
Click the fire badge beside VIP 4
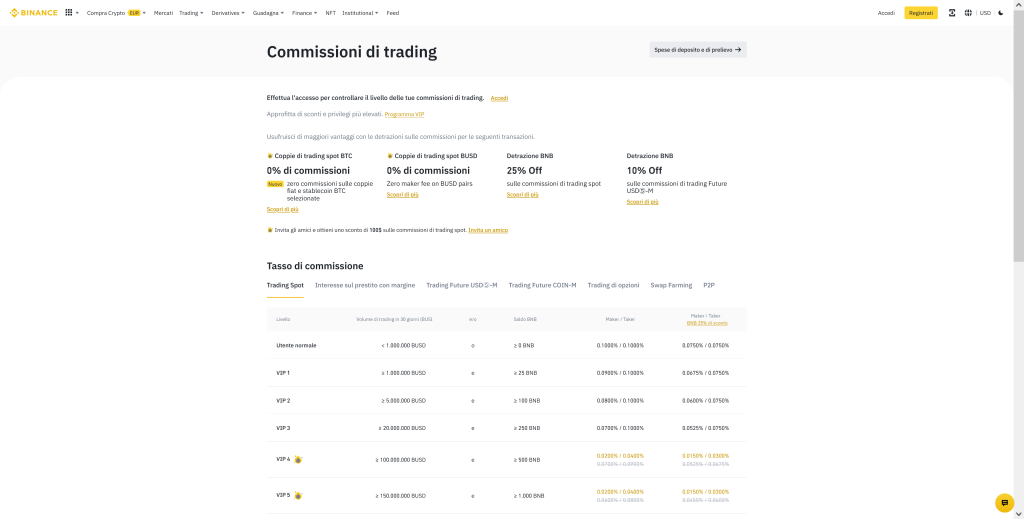click(x=298, y=460)
